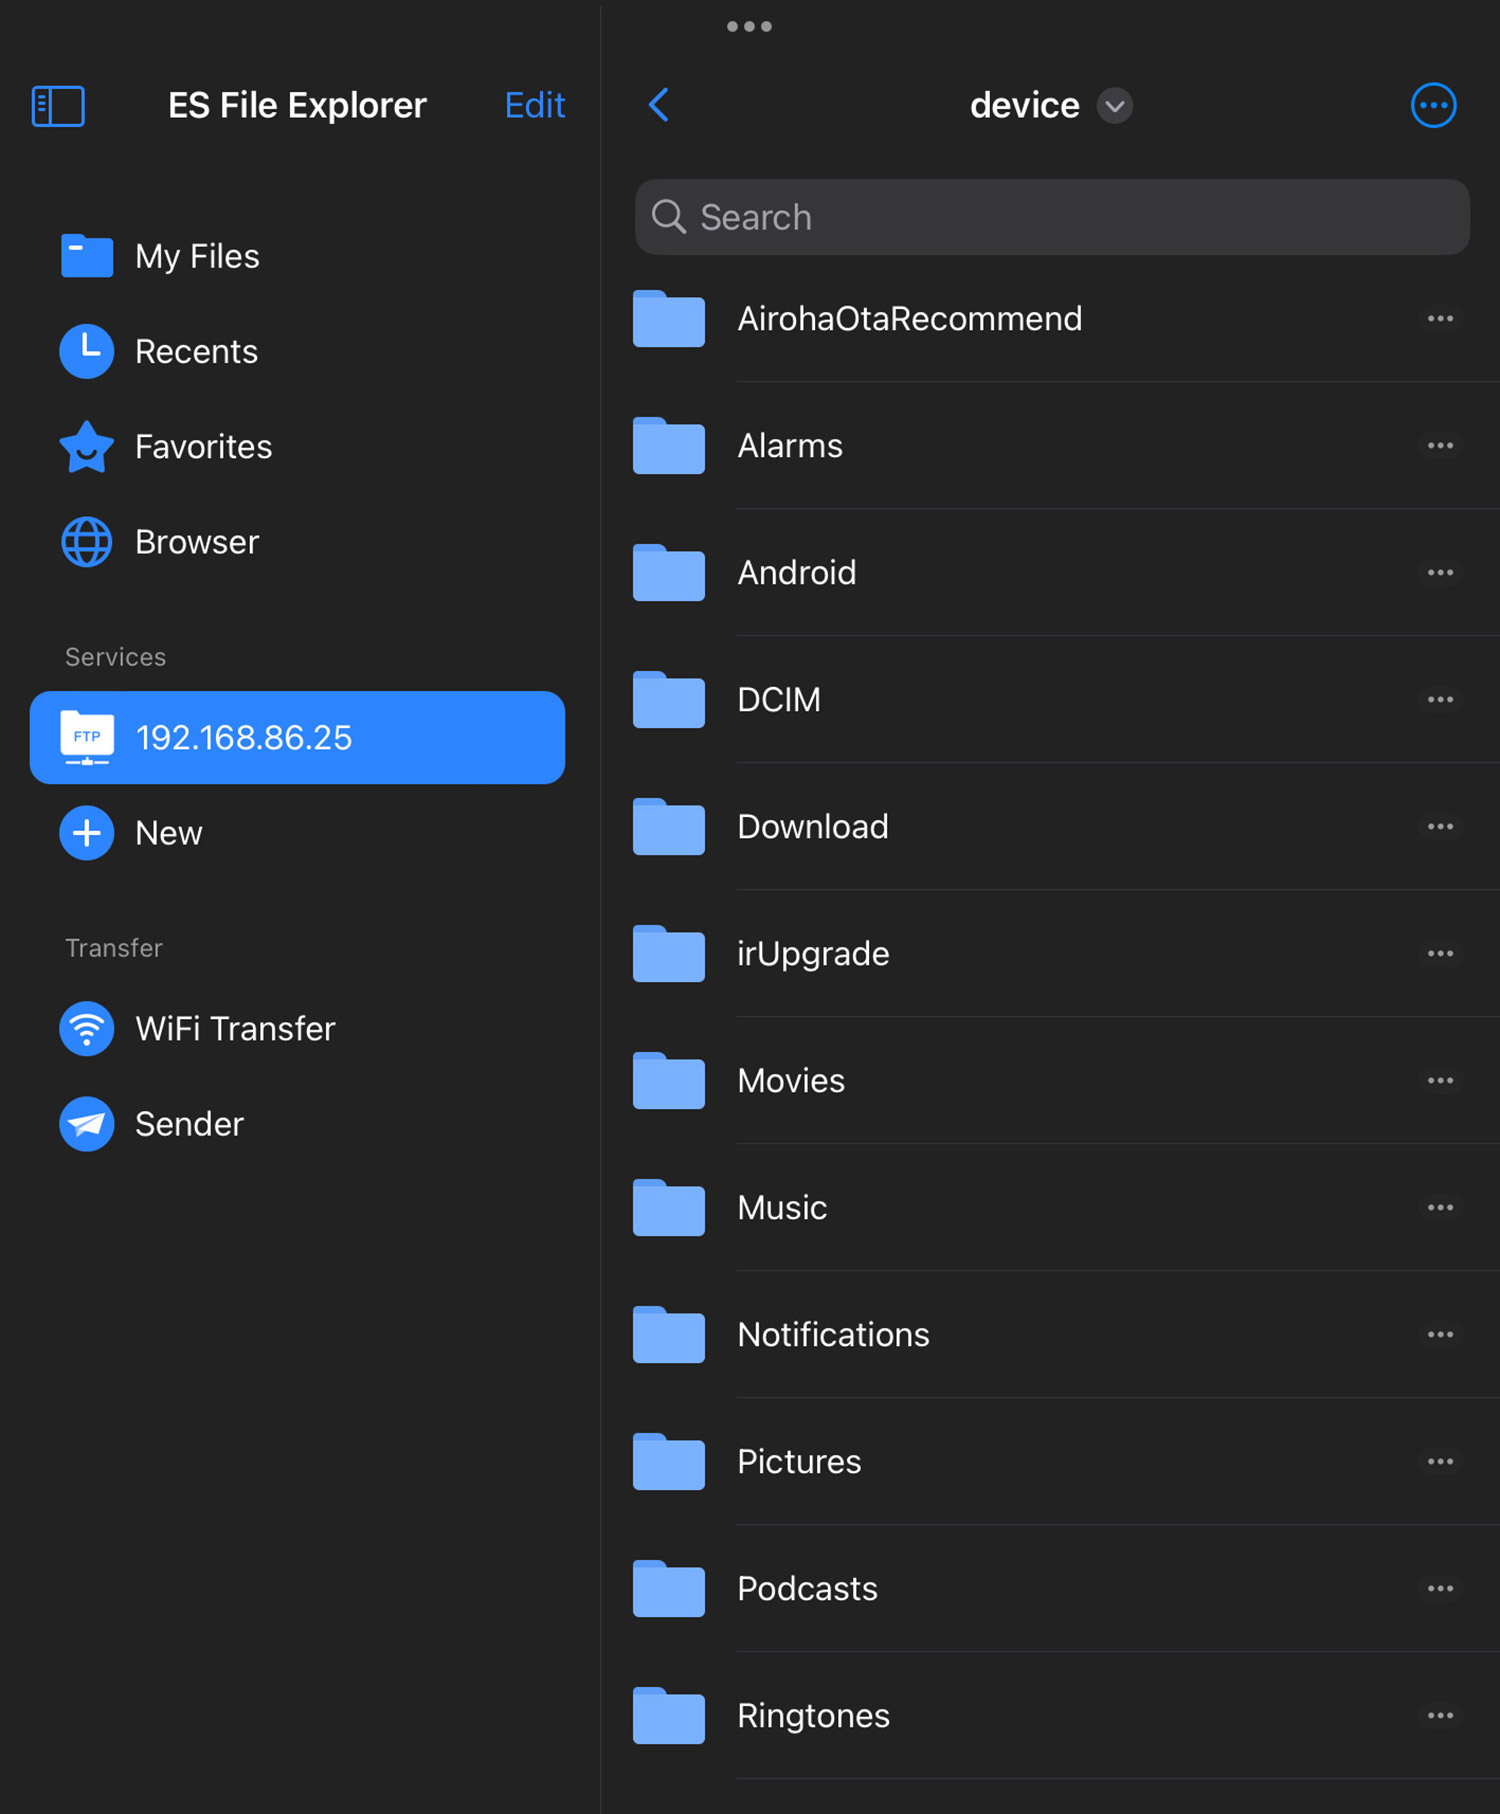
Task: Add New service plus icon
Action: click(x=87, y=833)
